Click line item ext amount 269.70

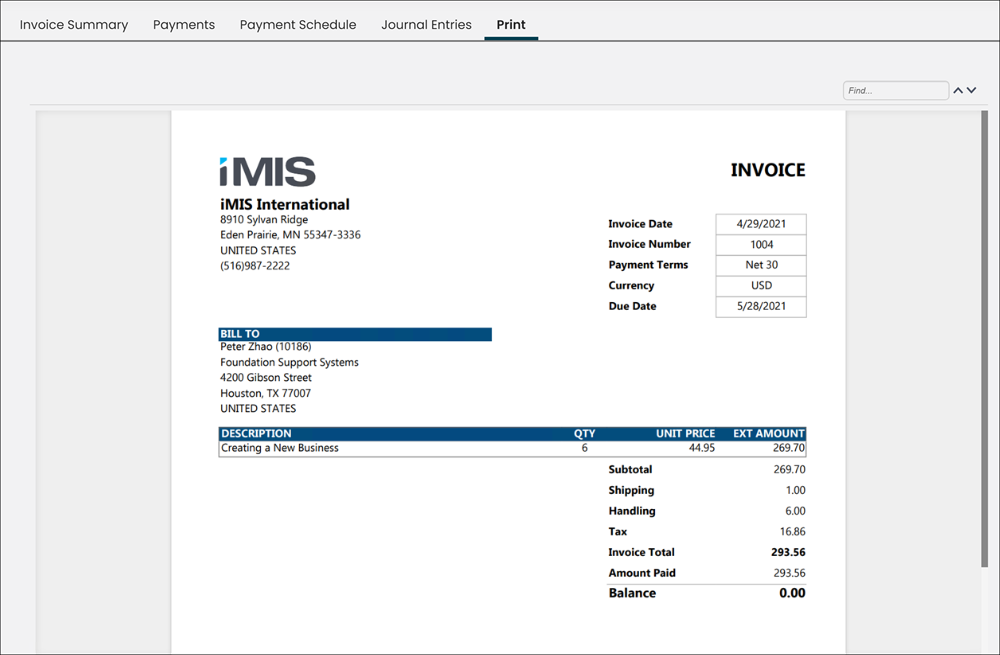point(789,448)
